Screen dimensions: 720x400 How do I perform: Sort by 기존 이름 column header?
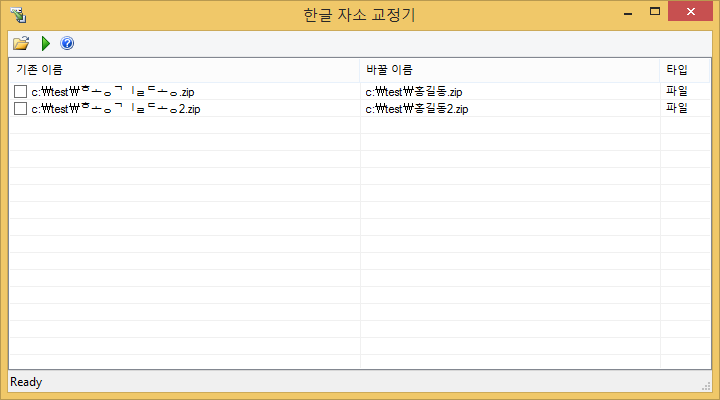pyautogui.click(x=185, y=70)
